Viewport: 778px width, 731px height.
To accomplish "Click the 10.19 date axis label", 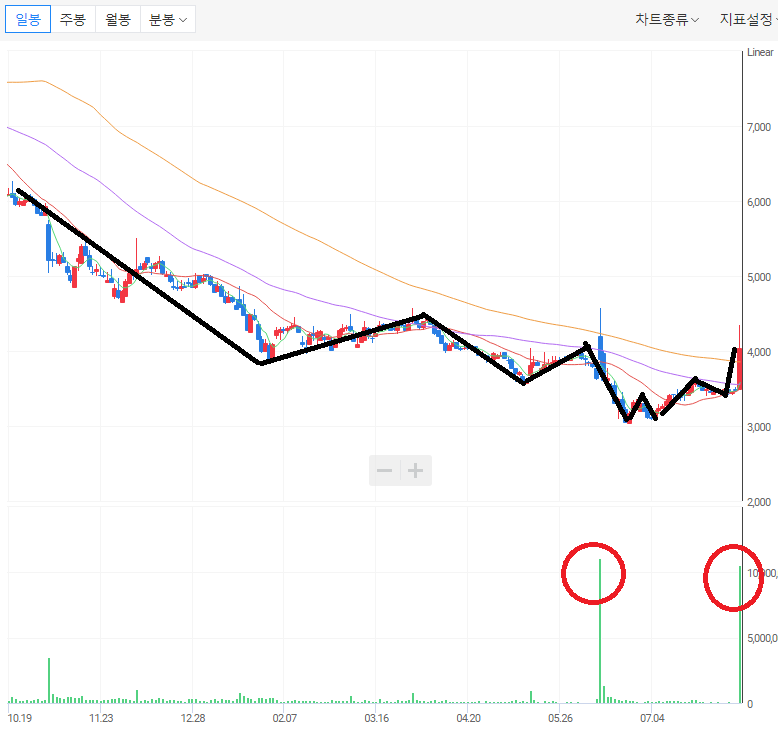I will click(x=20, y=718).
